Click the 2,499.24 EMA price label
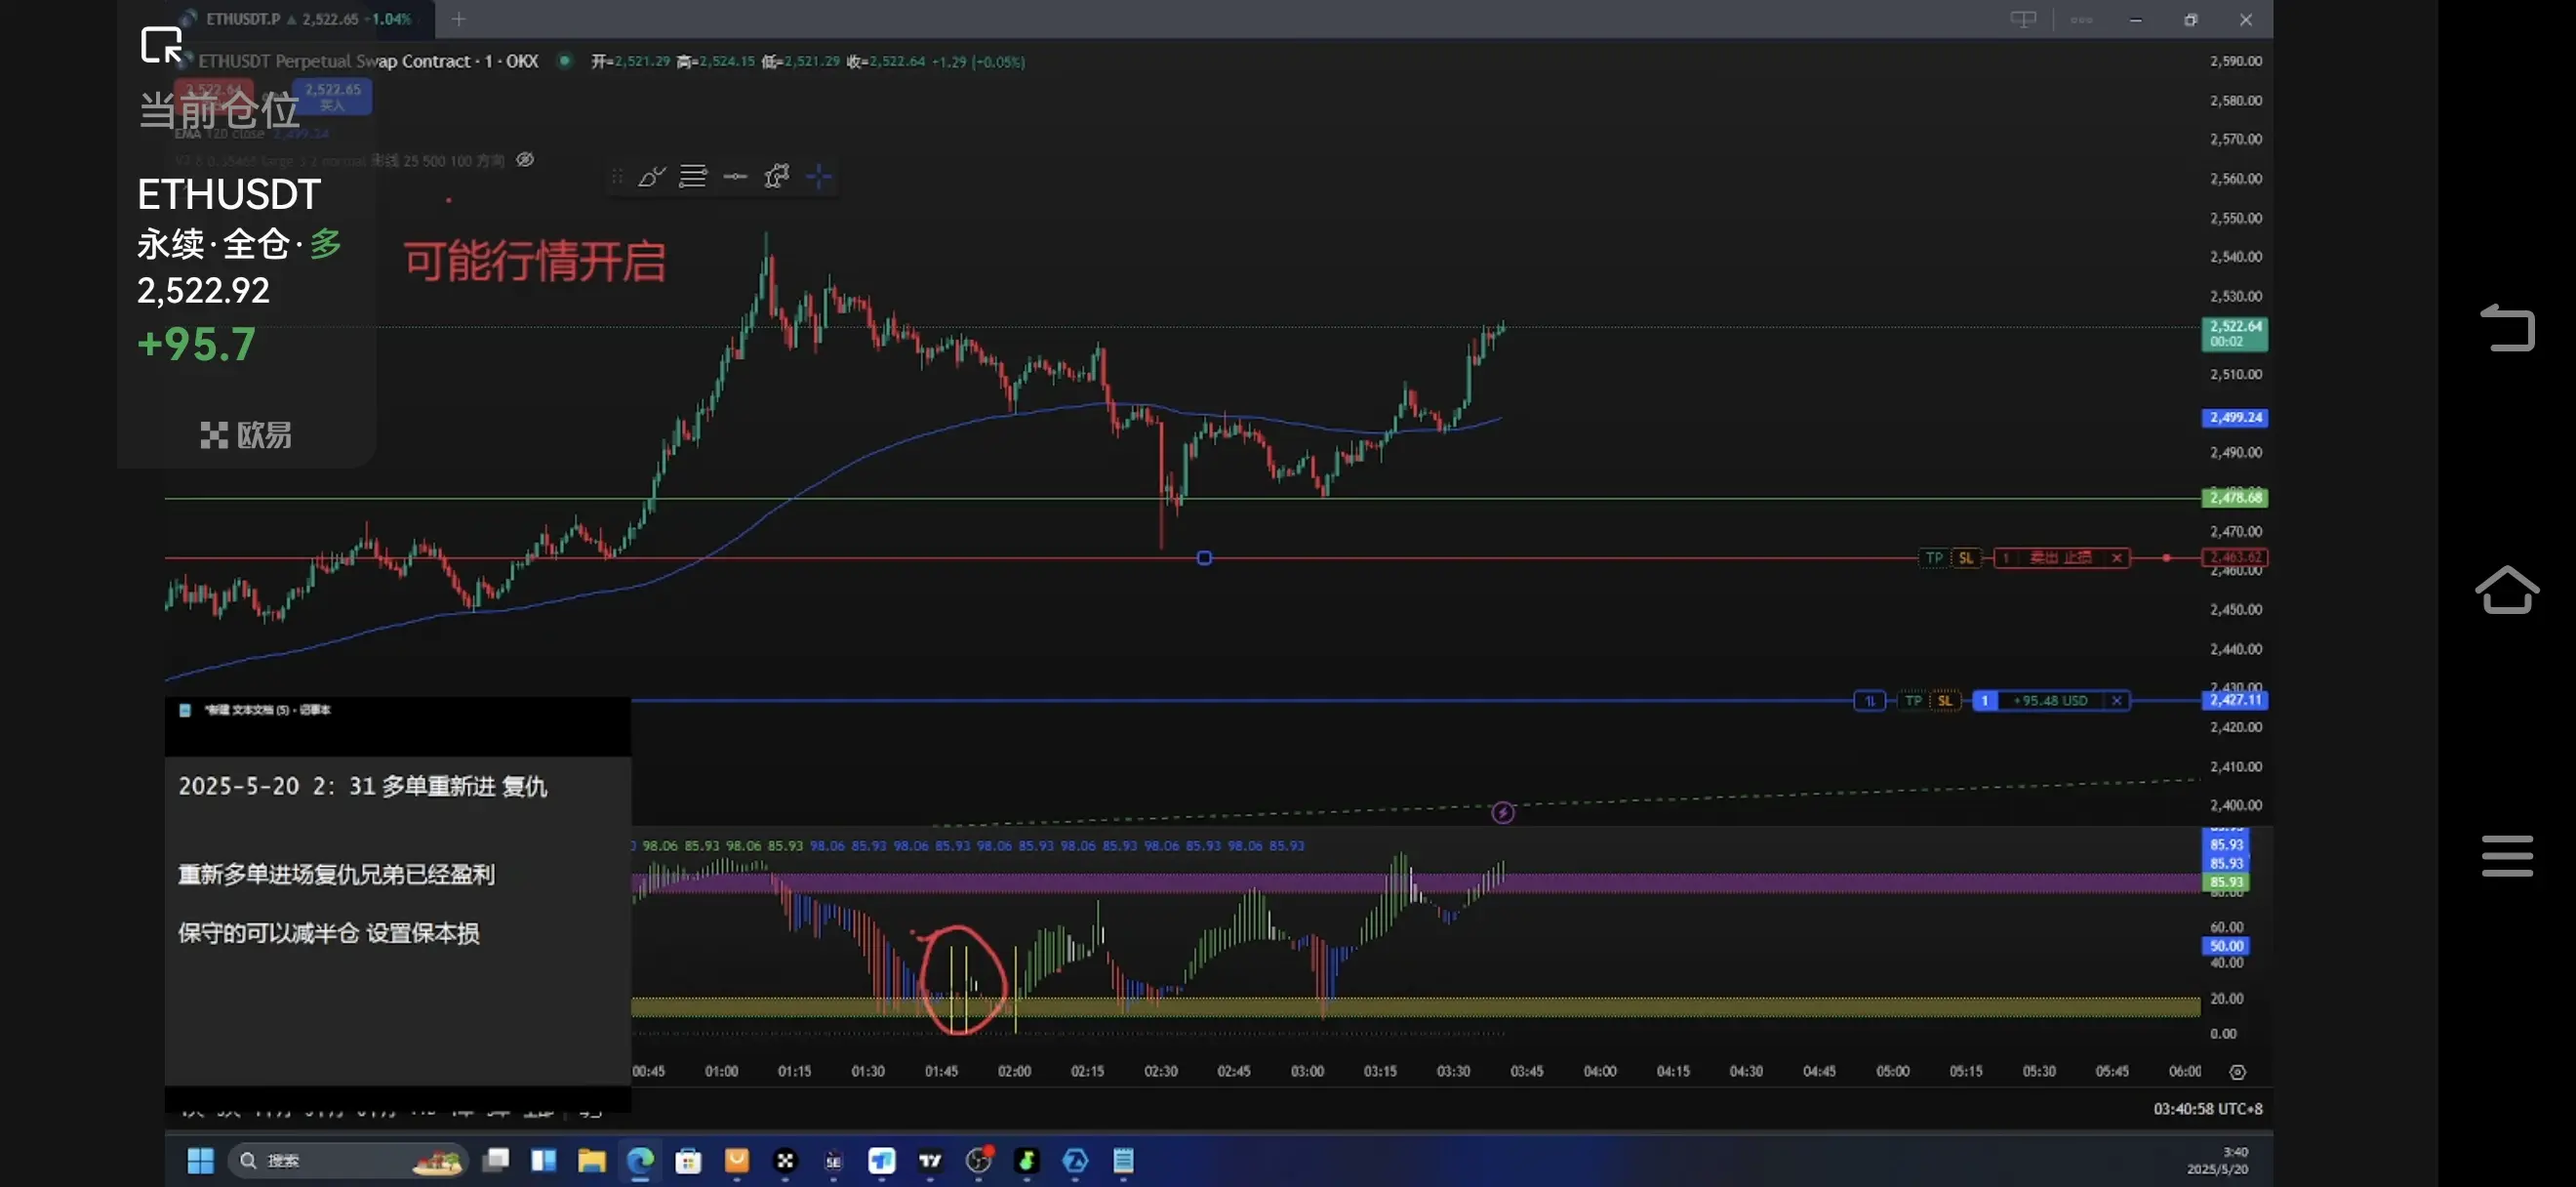The height and width of the screenshot is (1187, 2576). click(2235, 418)
